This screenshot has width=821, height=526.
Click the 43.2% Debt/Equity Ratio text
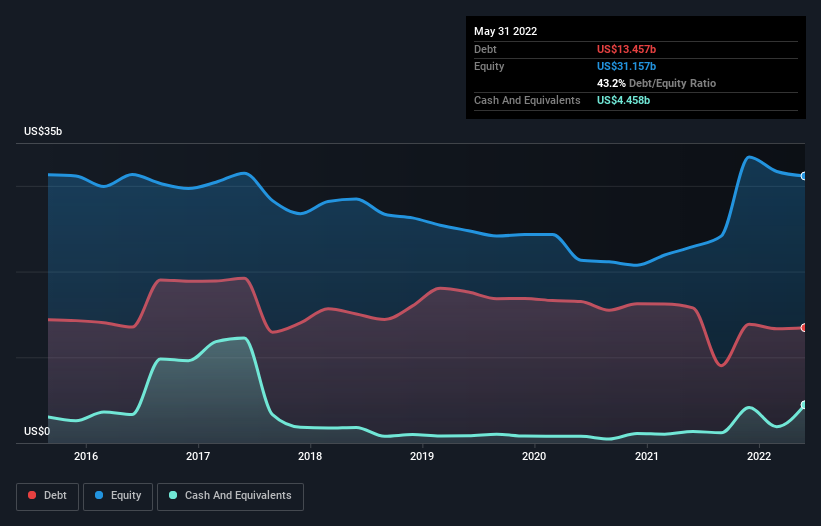click(657, 83)
